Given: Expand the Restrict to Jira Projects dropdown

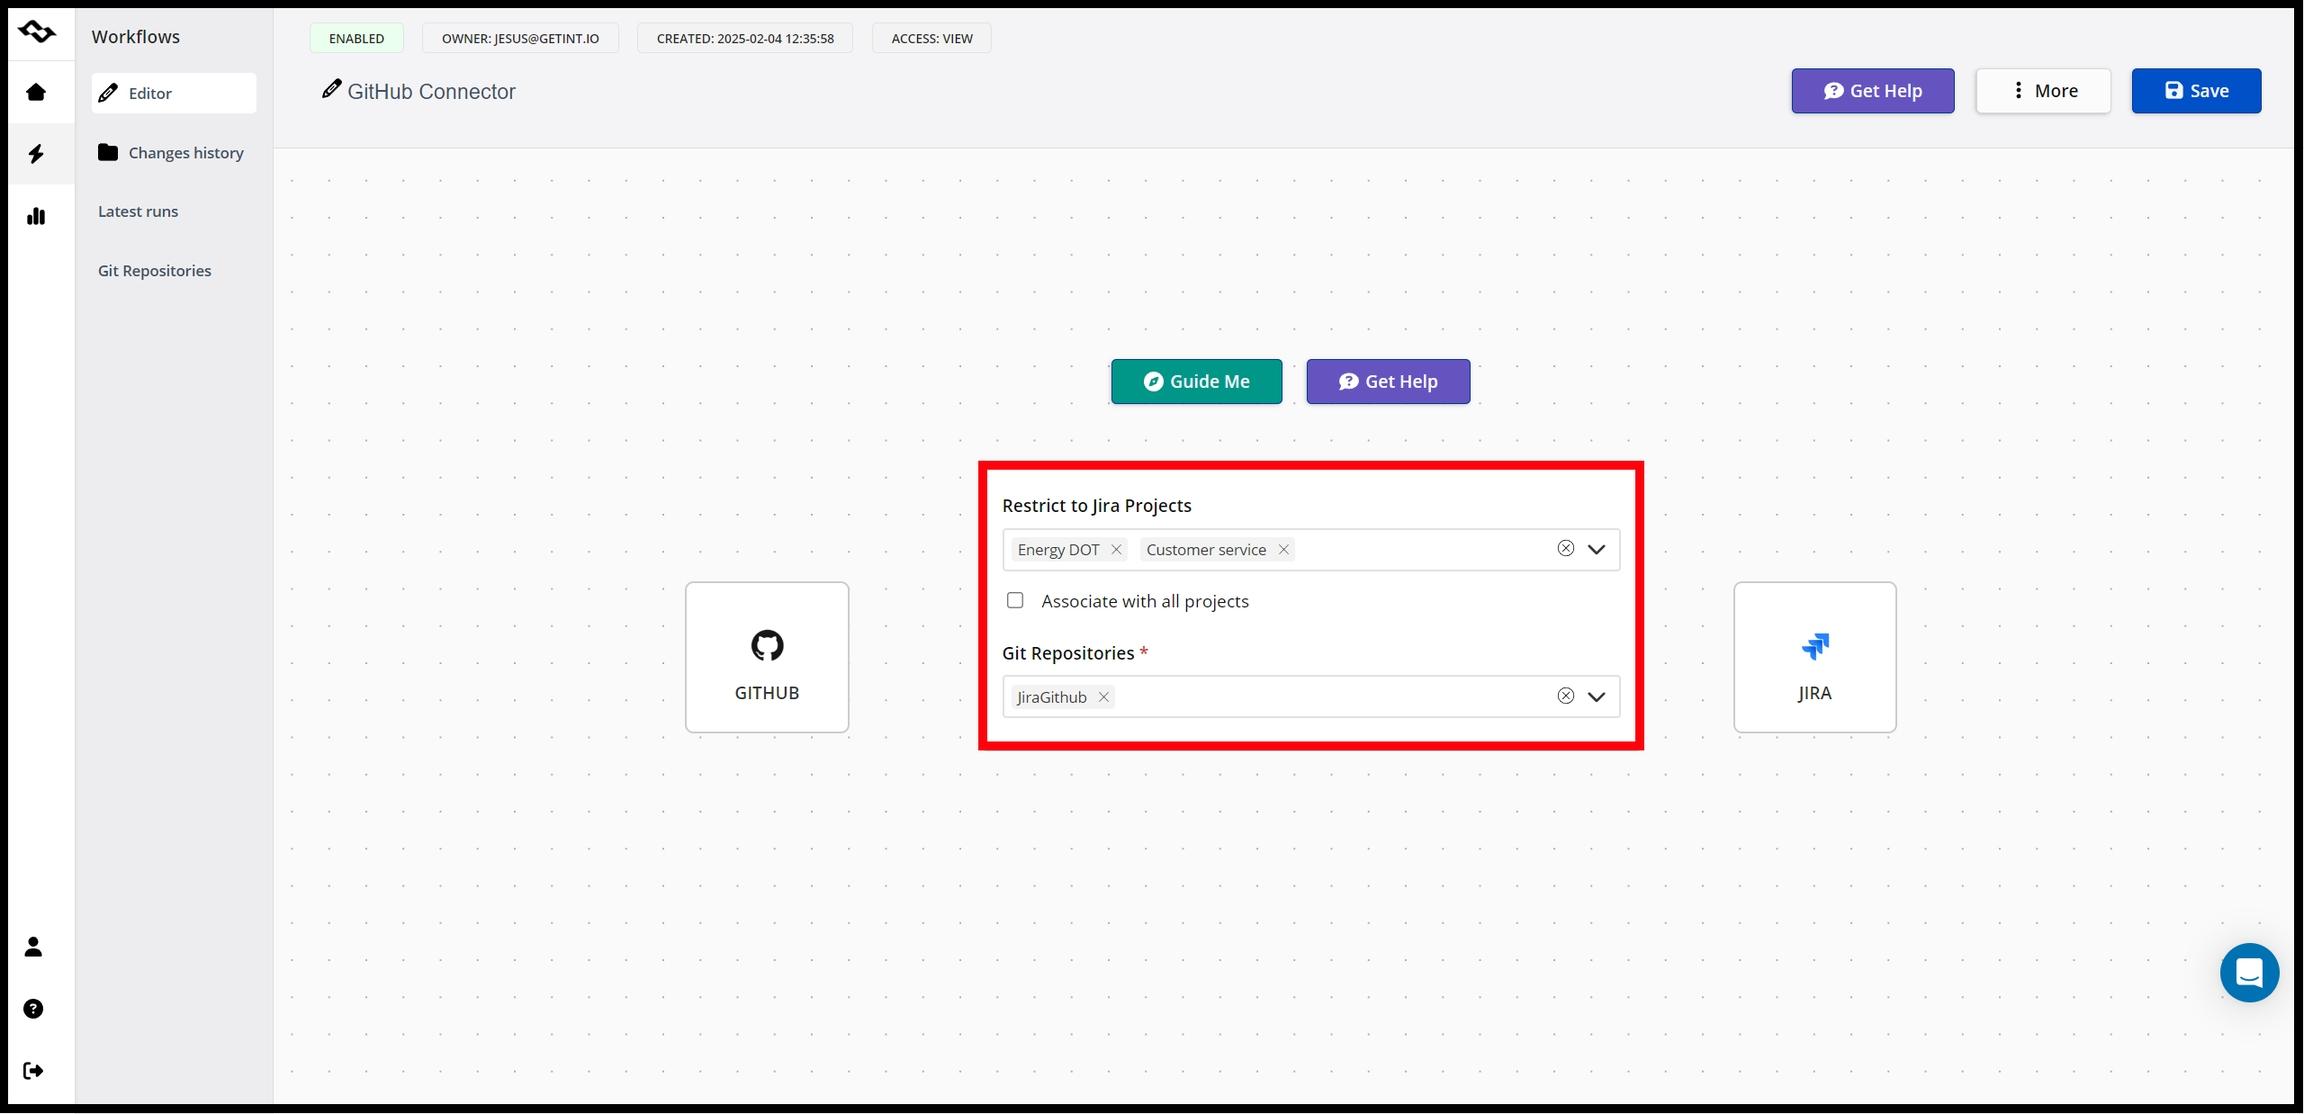Looking at the screenshot, I should coord(1596,550).
